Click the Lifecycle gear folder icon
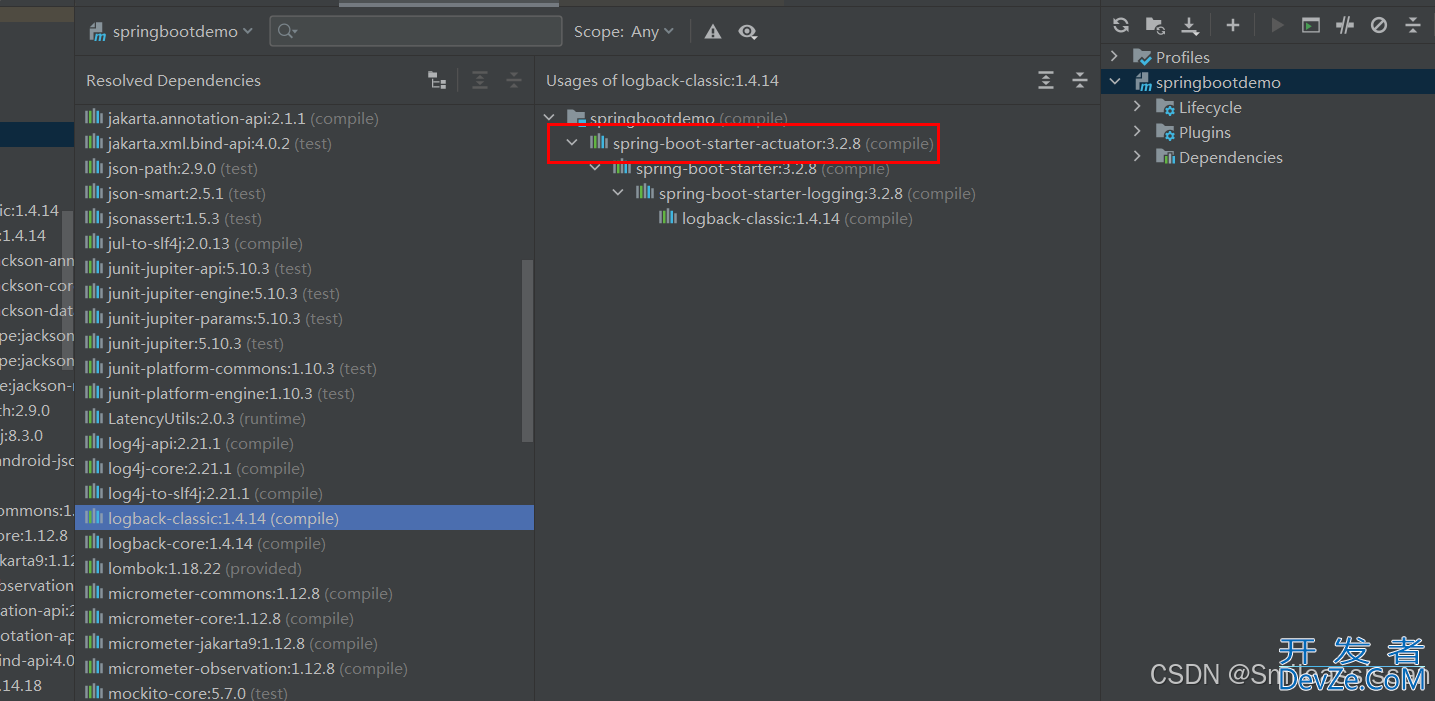 point(1165,107)
